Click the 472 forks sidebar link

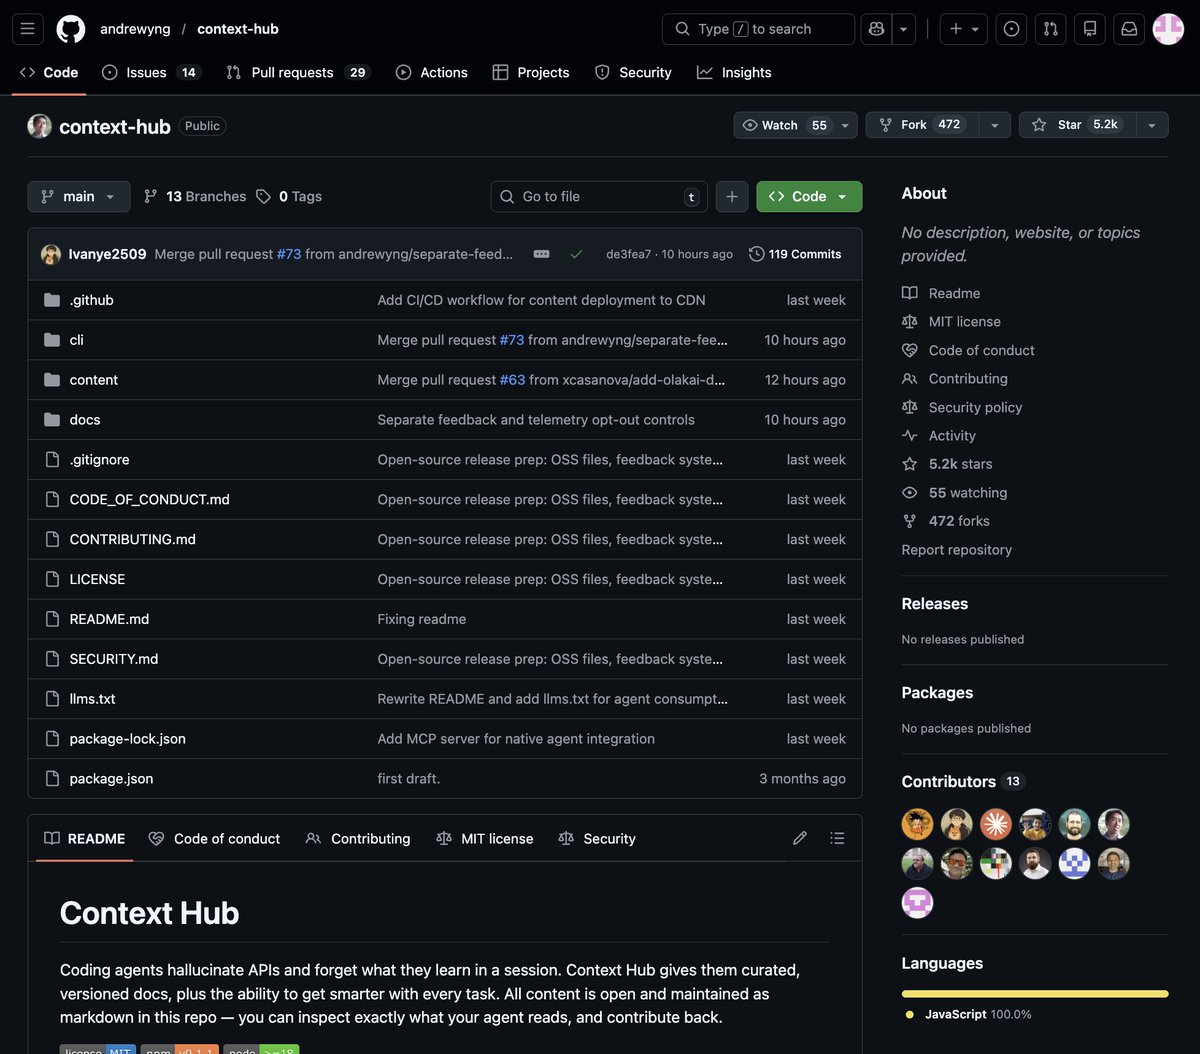click(946, 521)
